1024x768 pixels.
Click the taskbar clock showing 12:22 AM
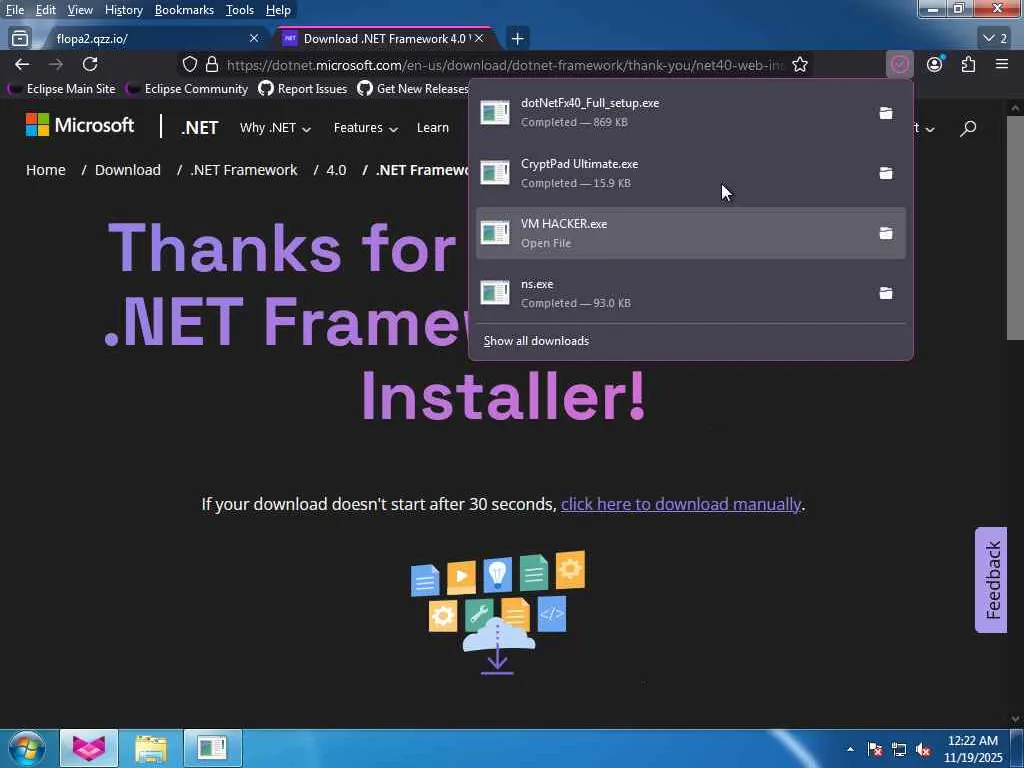tap(973, 749)
